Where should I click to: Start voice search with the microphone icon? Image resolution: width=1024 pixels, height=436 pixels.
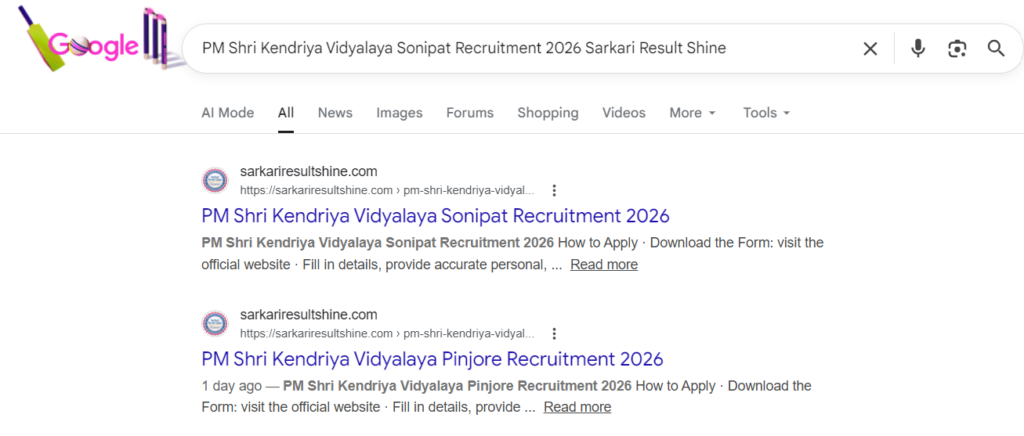918,48
